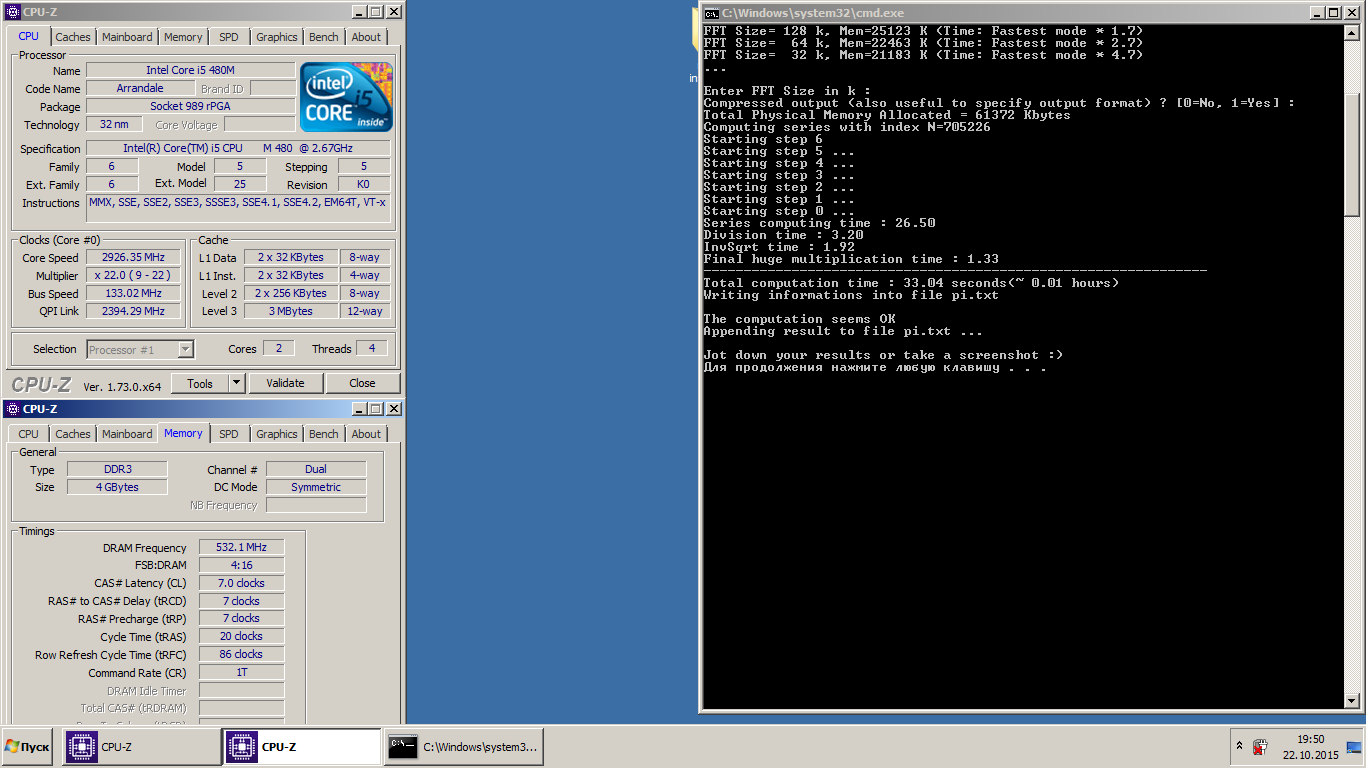Click the cmd window vertical scrollbar thumb
Image resolution: width=1366 pixels, height=768 pixels.
point(1352,155)
